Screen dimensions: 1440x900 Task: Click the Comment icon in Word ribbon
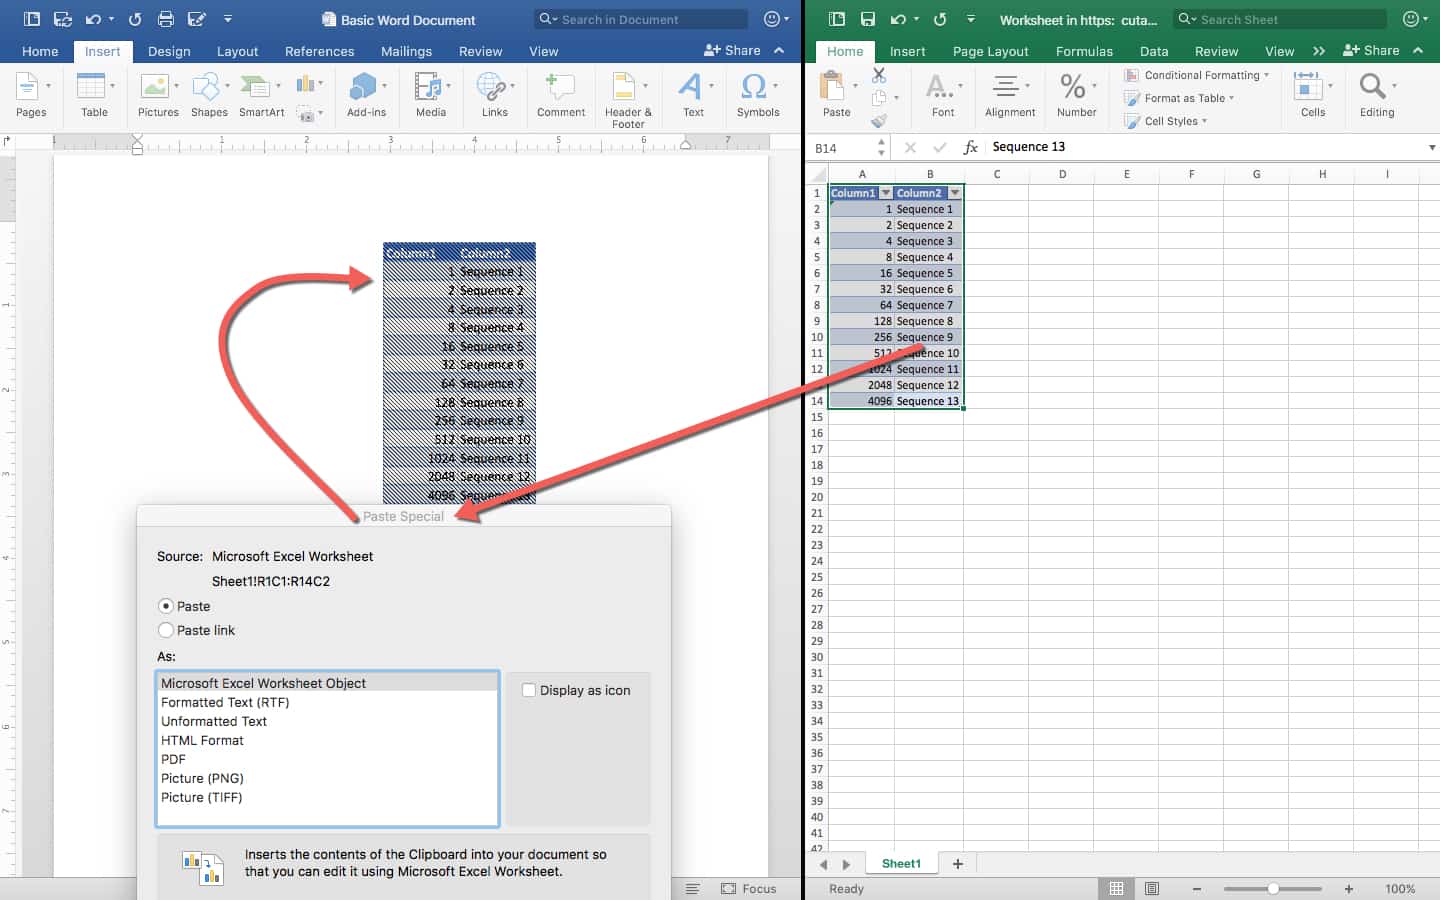coord(560,89)
